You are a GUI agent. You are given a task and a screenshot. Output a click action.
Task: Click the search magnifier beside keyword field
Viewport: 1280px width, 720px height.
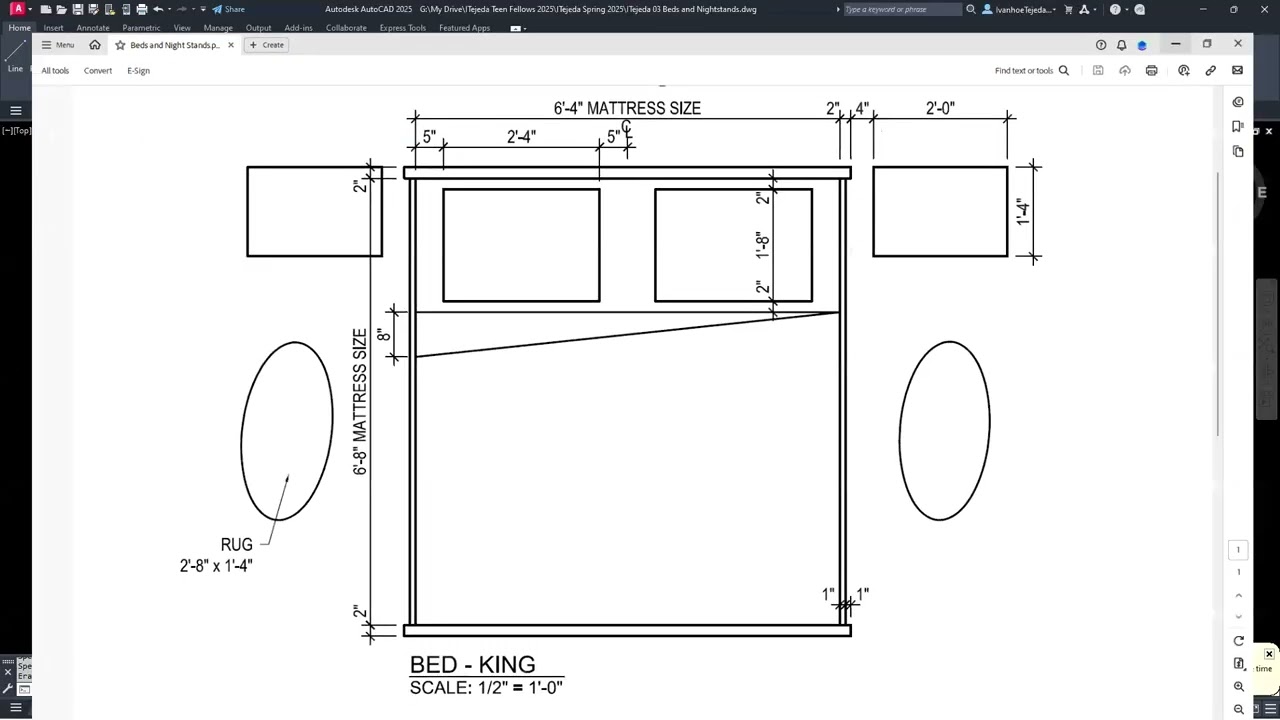[970, 9]
